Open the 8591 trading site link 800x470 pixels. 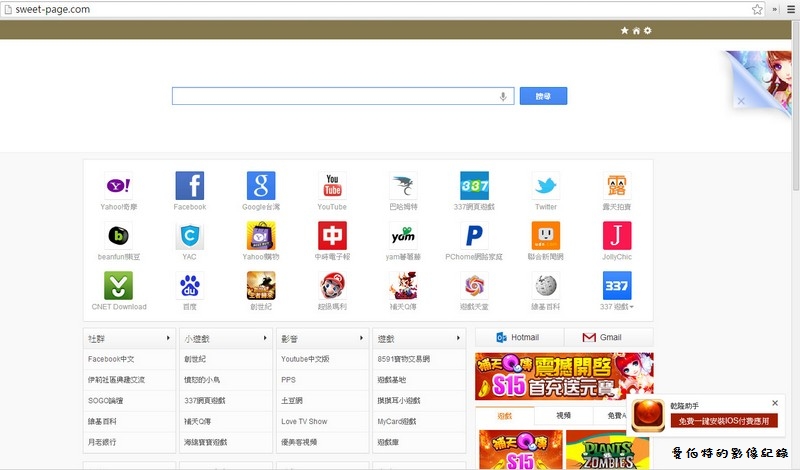(404, 359)
